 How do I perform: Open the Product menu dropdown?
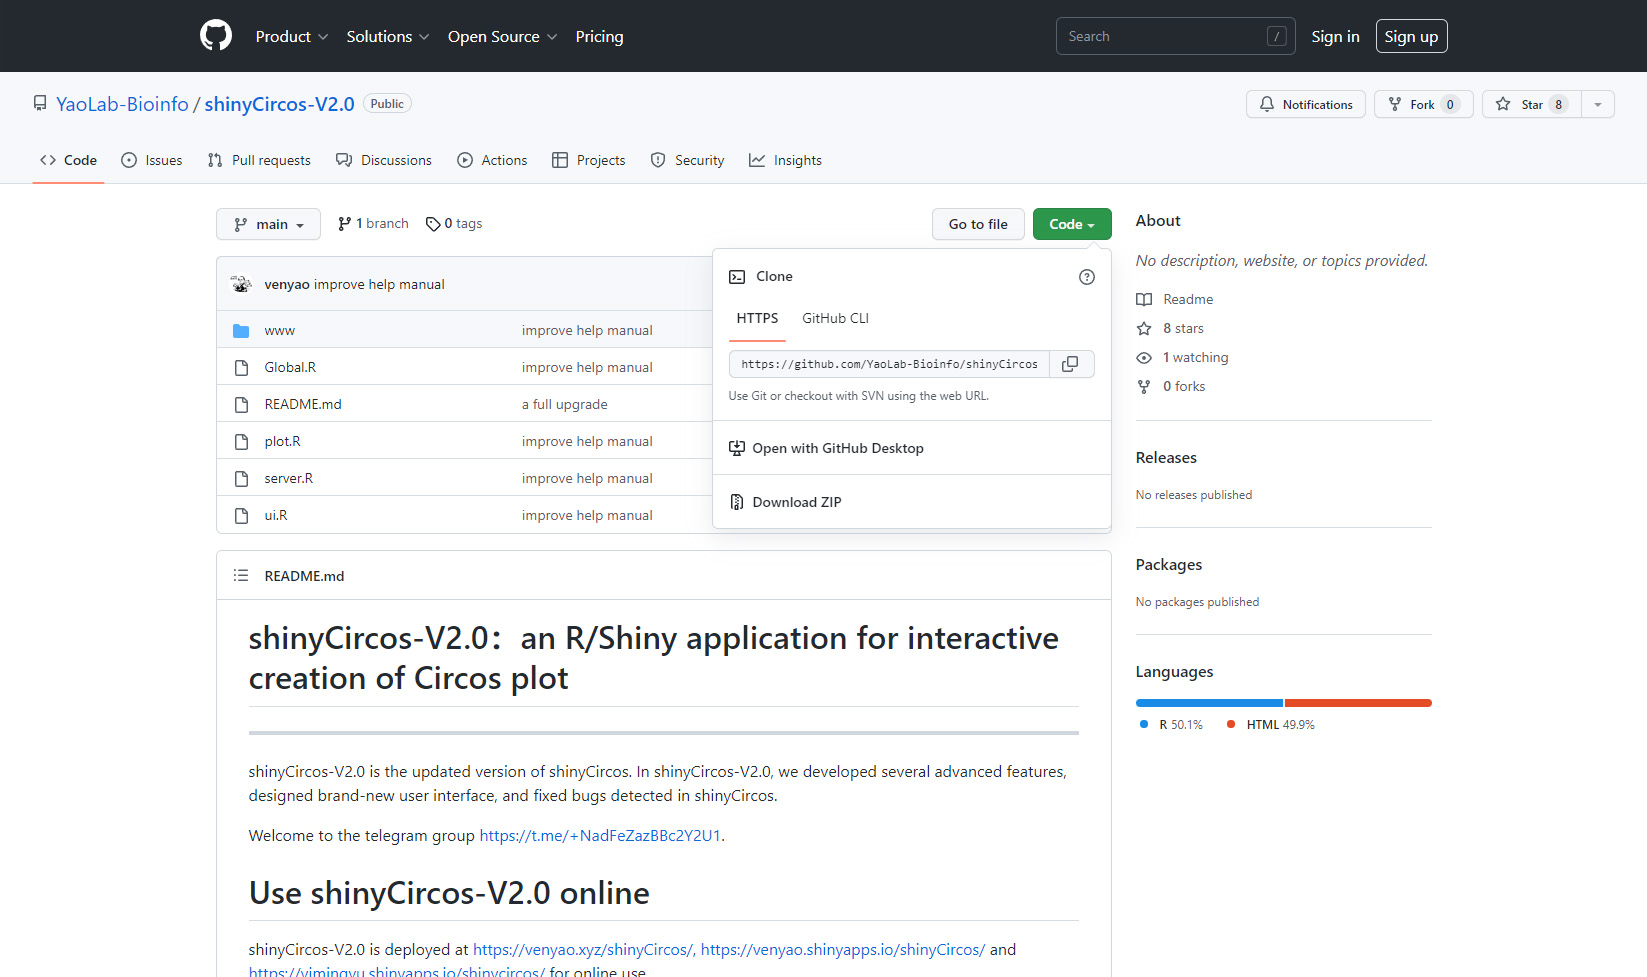(292, 36)
